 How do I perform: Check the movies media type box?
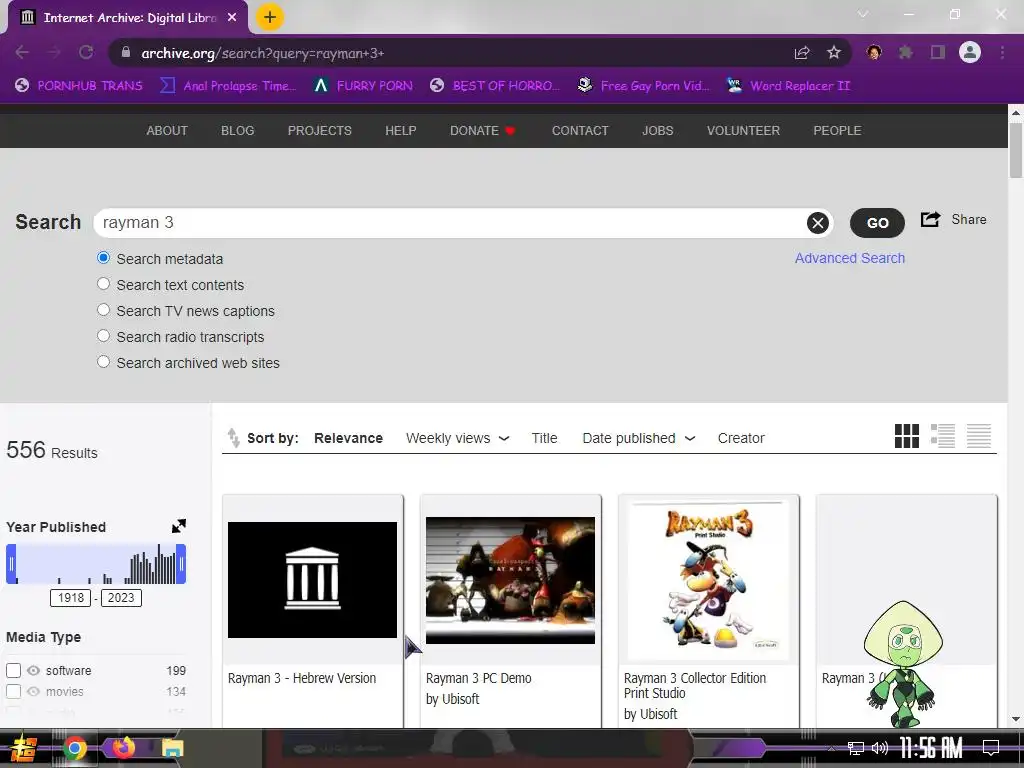pyautogui.click(x=14, y=691)
